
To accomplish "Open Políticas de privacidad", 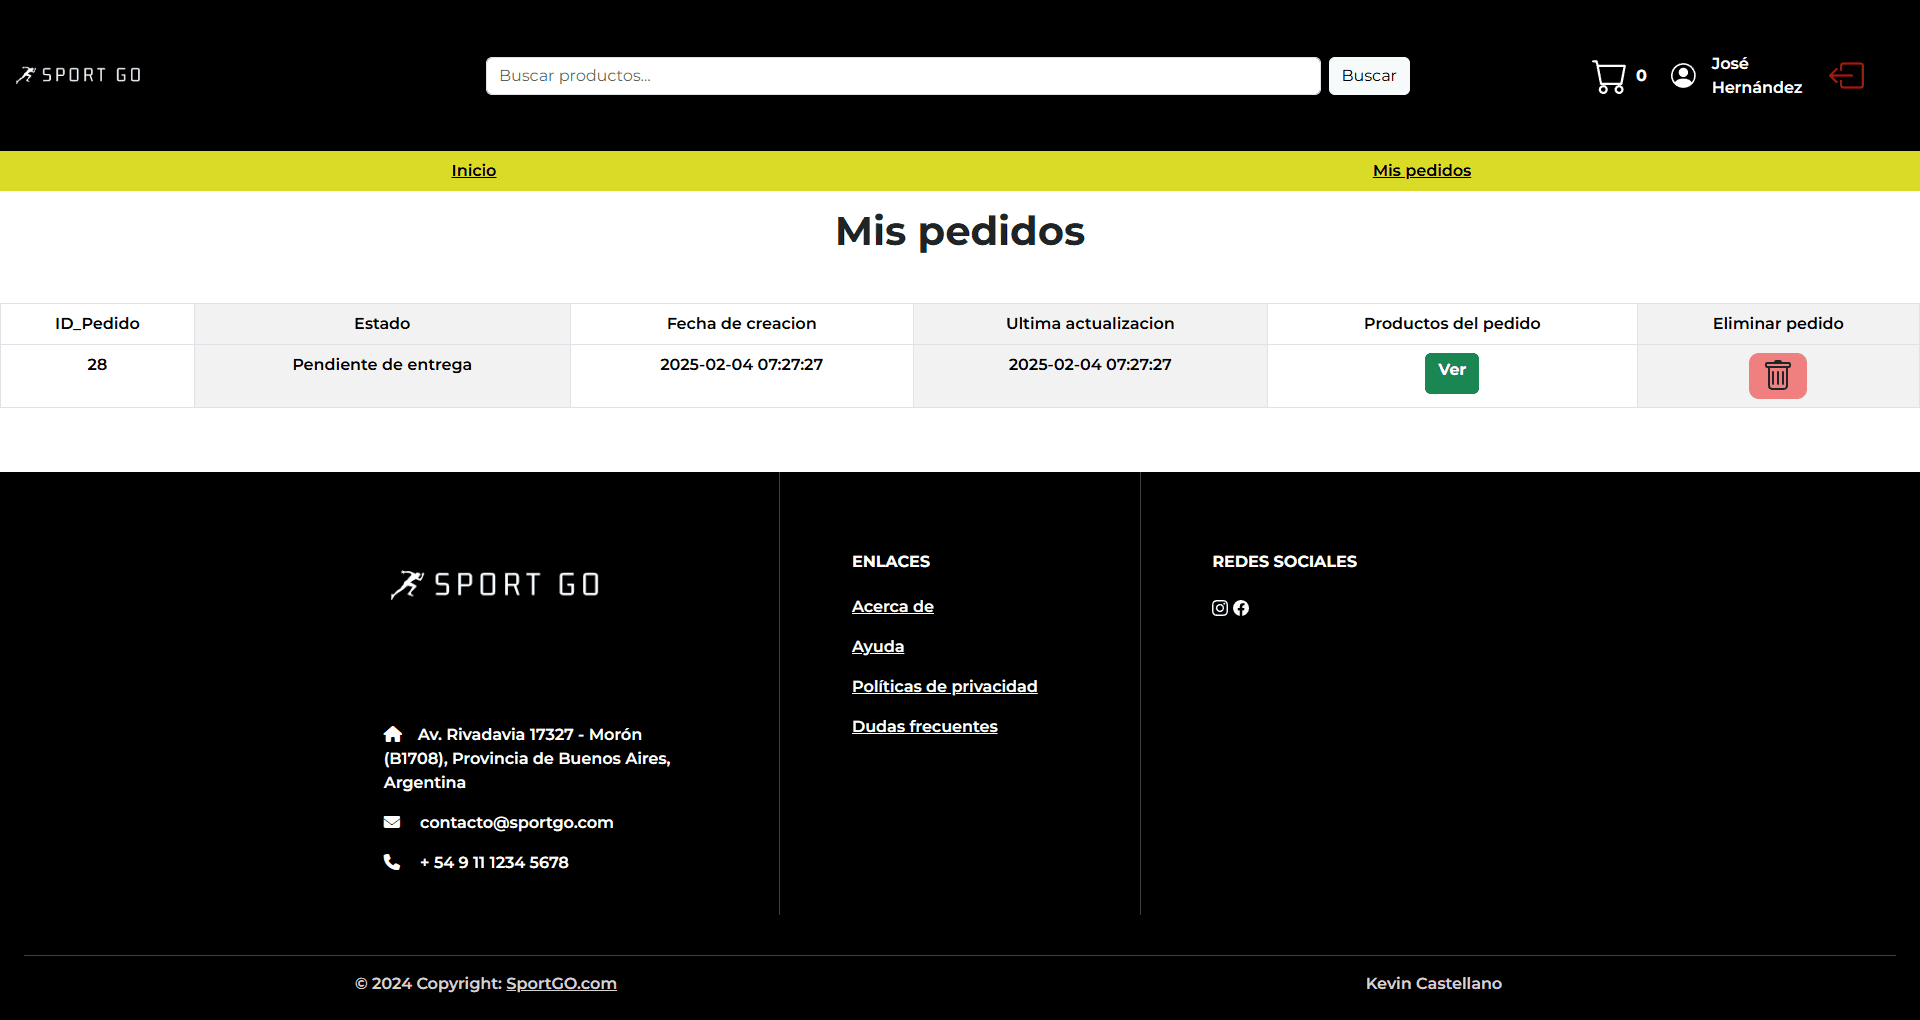I will tap(944, 687).
